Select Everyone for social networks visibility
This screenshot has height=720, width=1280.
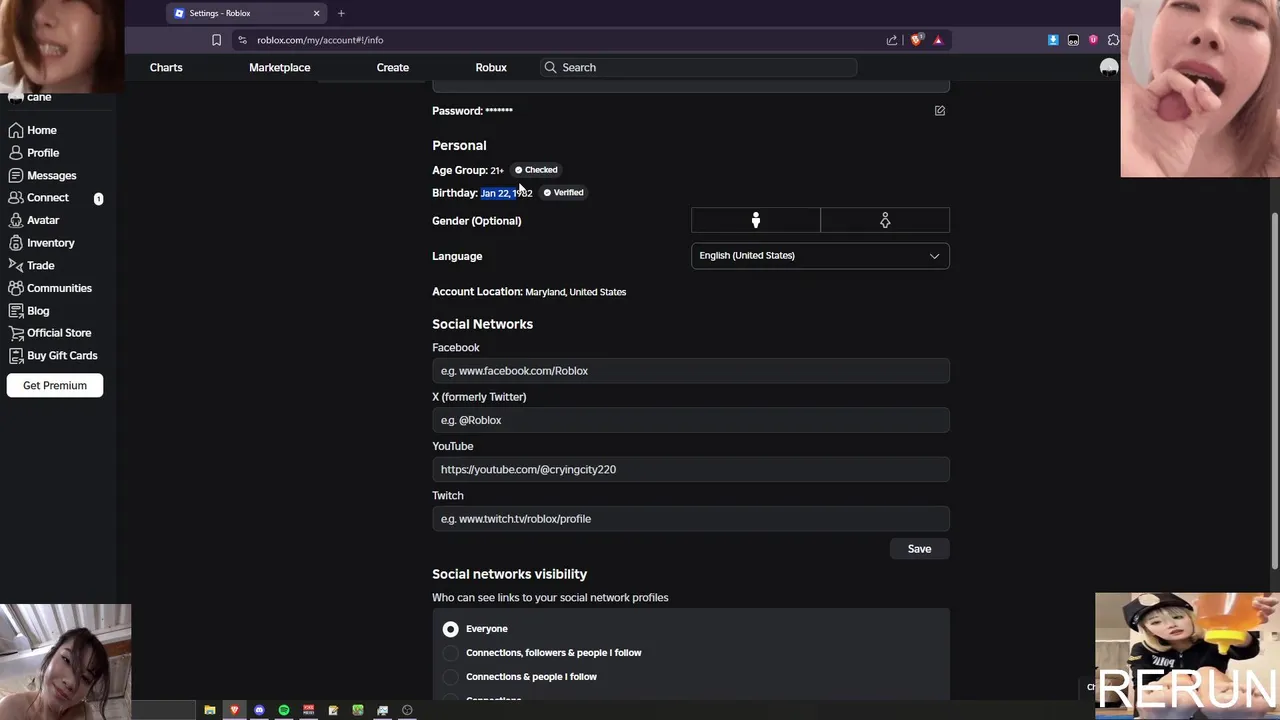451,629
